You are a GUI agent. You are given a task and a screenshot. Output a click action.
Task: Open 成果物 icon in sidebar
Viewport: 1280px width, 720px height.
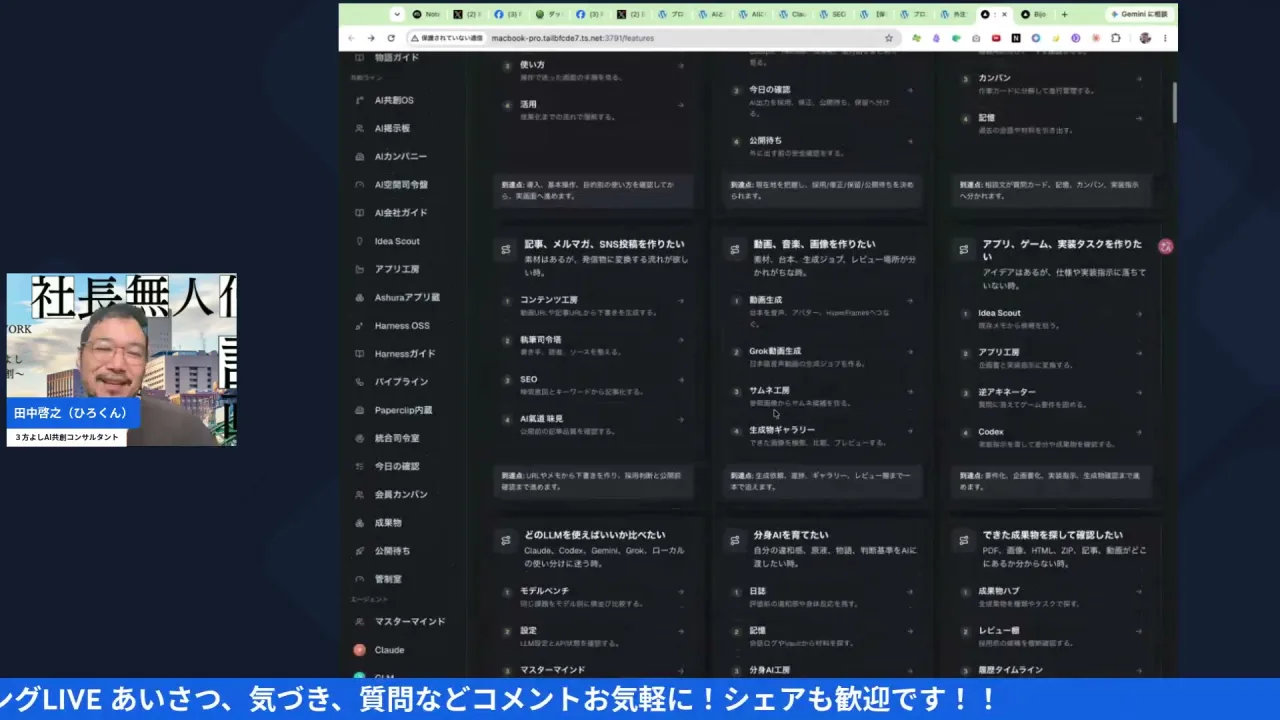360,523
